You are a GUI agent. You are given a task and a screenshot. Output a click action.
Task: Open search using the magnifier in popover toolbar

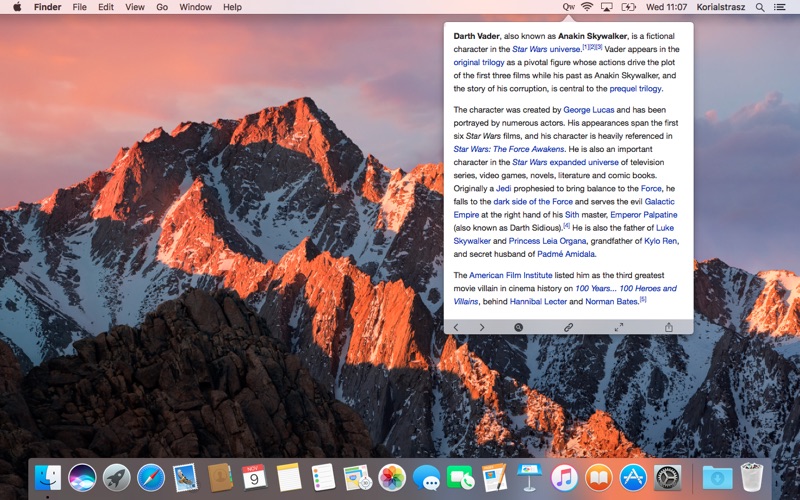point(518,328)
